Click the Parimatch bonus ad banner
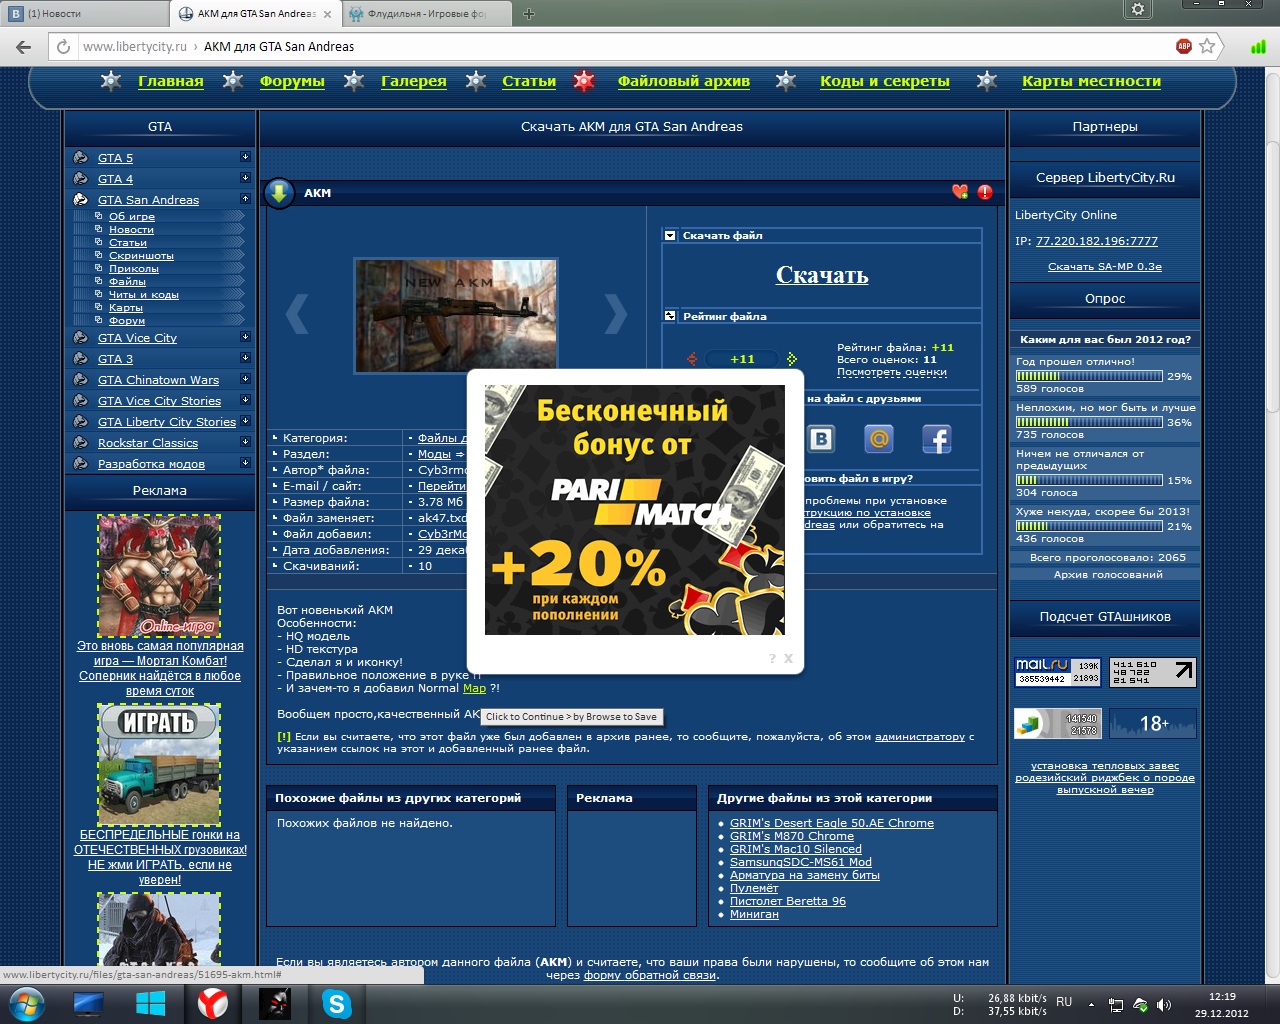This screenshot has height=1024, width=1280. [635, 510]
